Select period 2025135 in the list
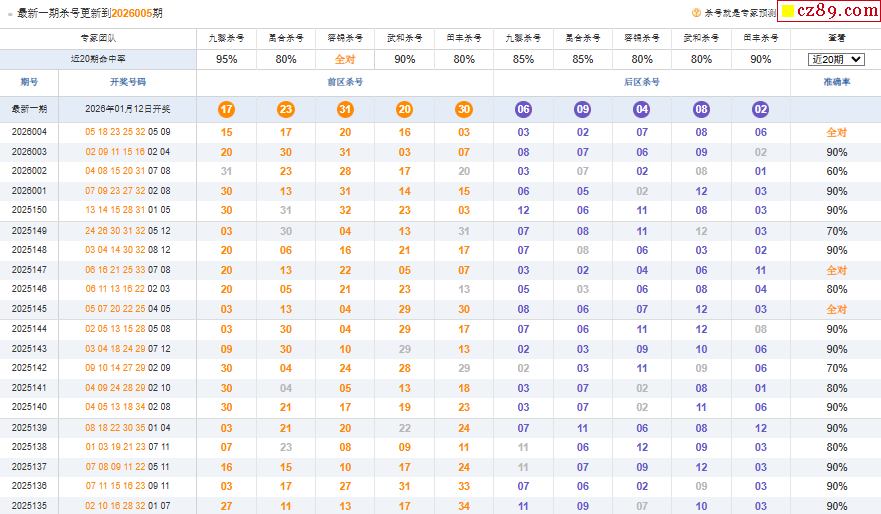This screenshot has width=881, height=514. pos(29,506)
